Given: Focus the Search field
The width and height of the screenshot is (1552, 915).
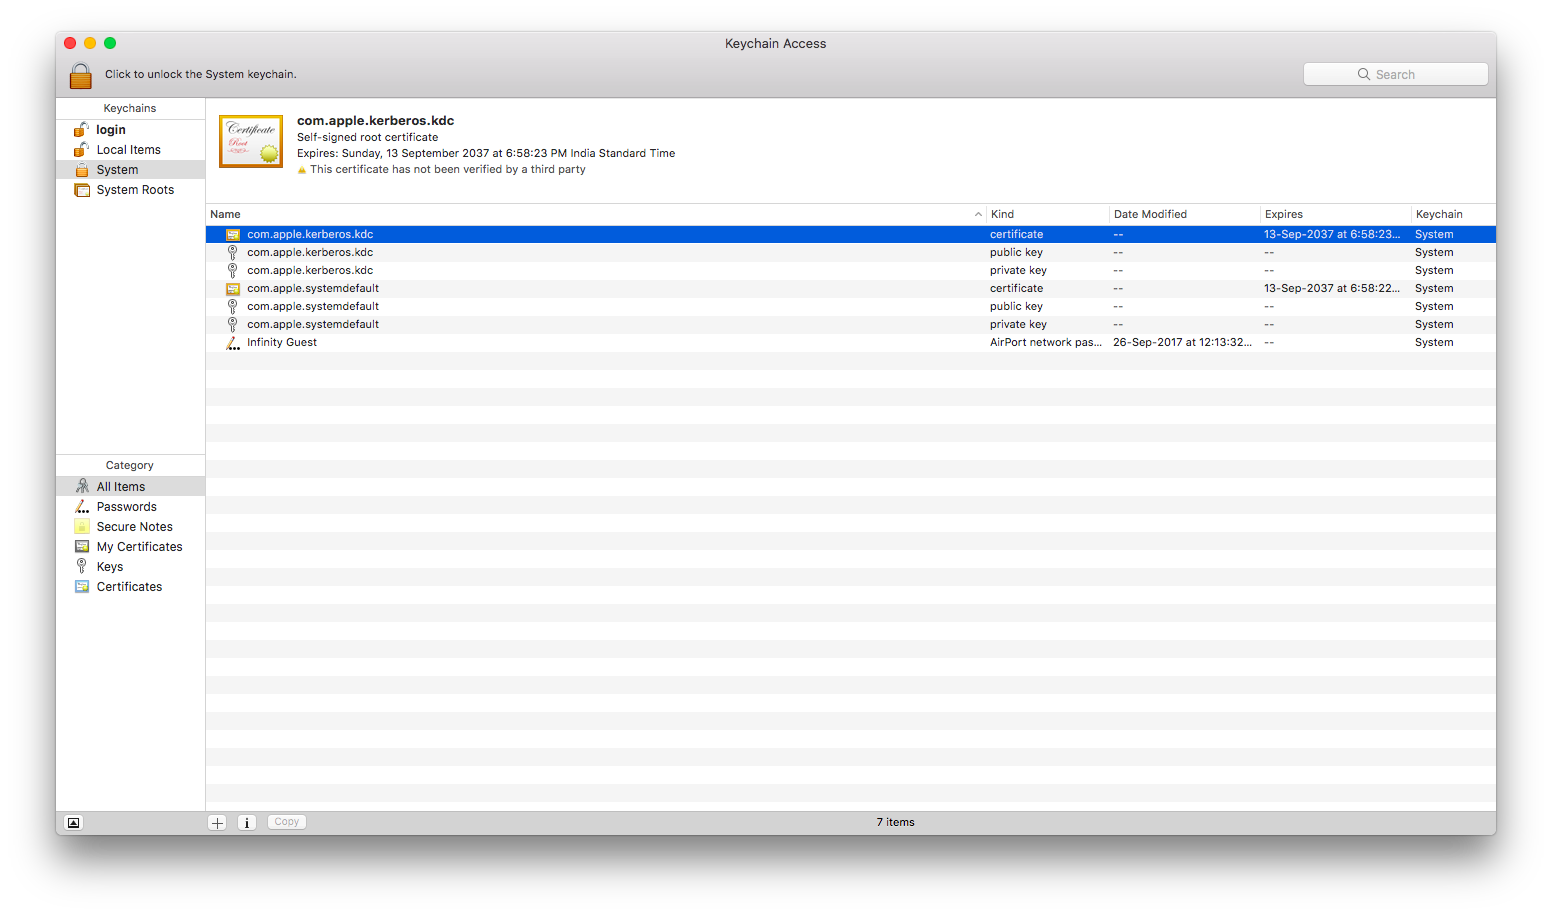Looking at the screenshot, I should coord(1395,75).
